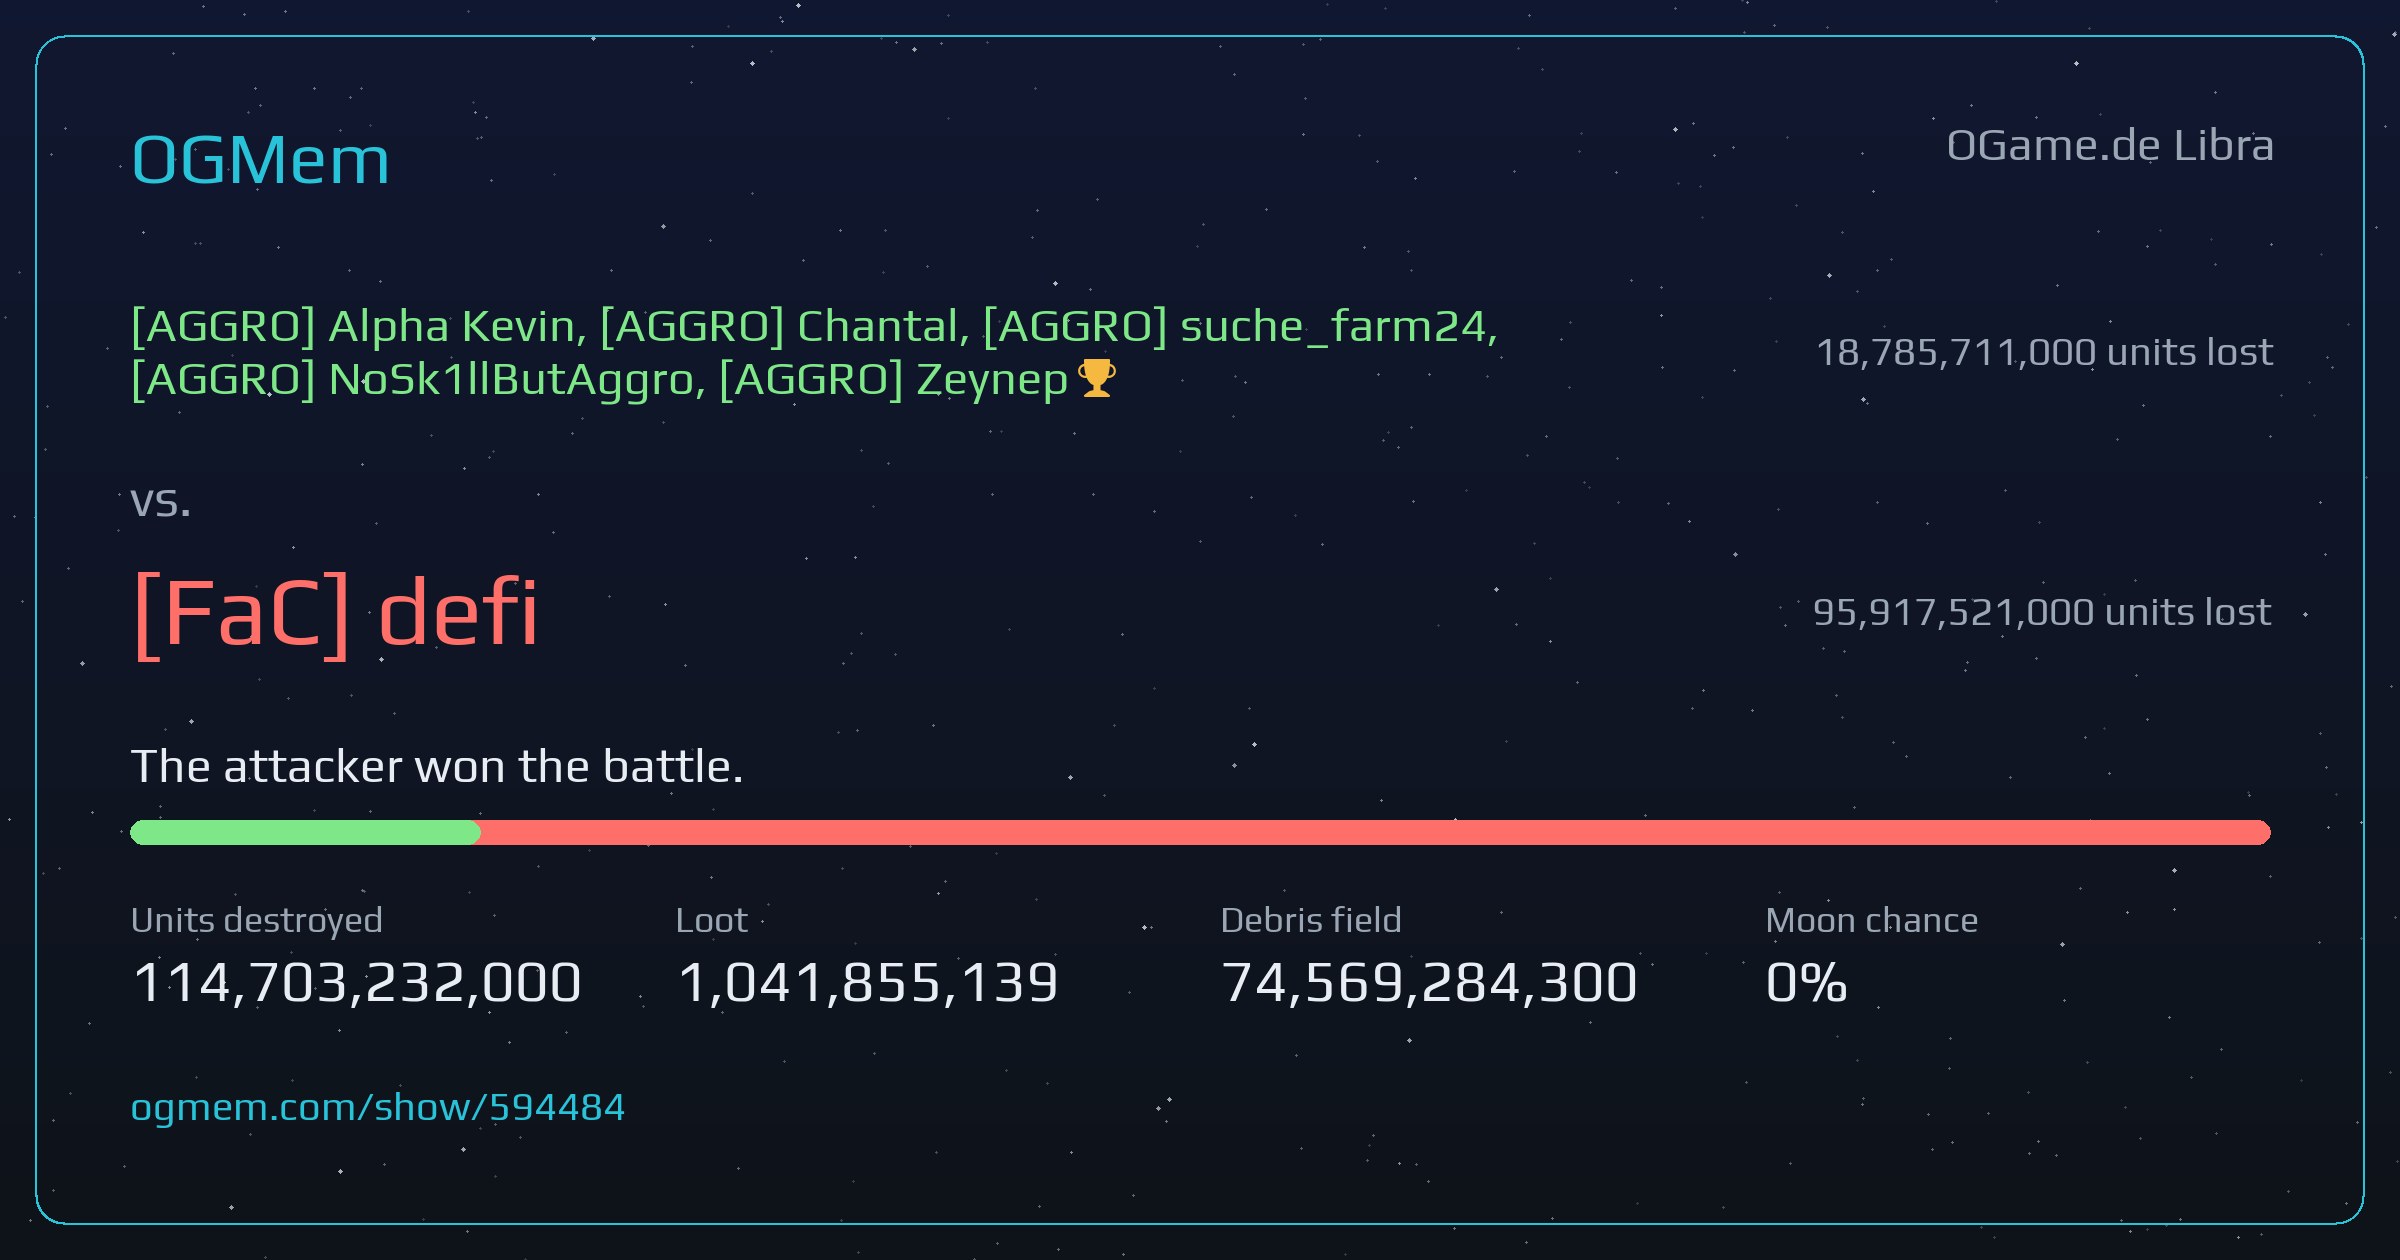
Task: Click the Units destroyed label
Action: click(x=257, y=920)
